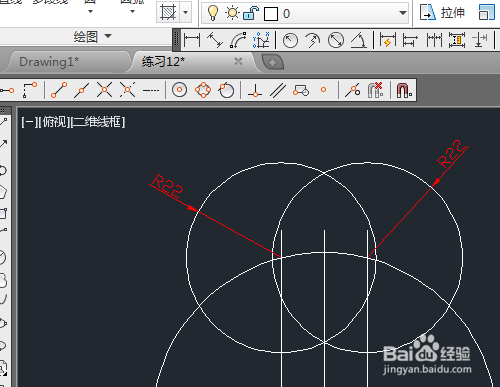Open the layer list dropdown arrow
500x387 pixels.
coord(403,13)
